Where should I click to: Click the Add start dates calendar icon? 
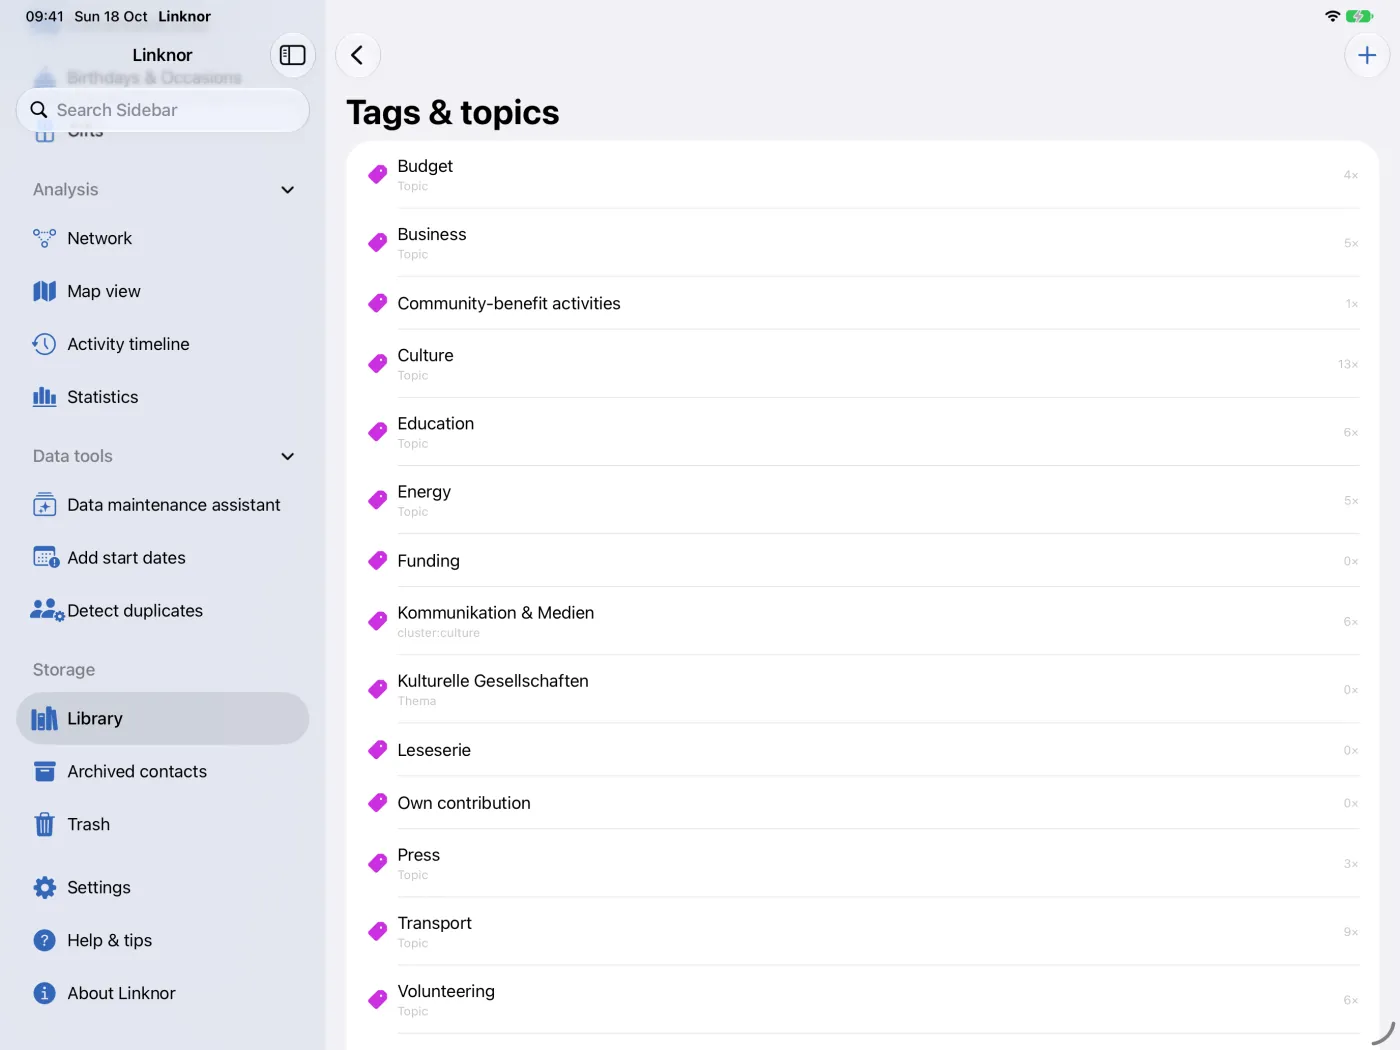(x=45, y=558)
